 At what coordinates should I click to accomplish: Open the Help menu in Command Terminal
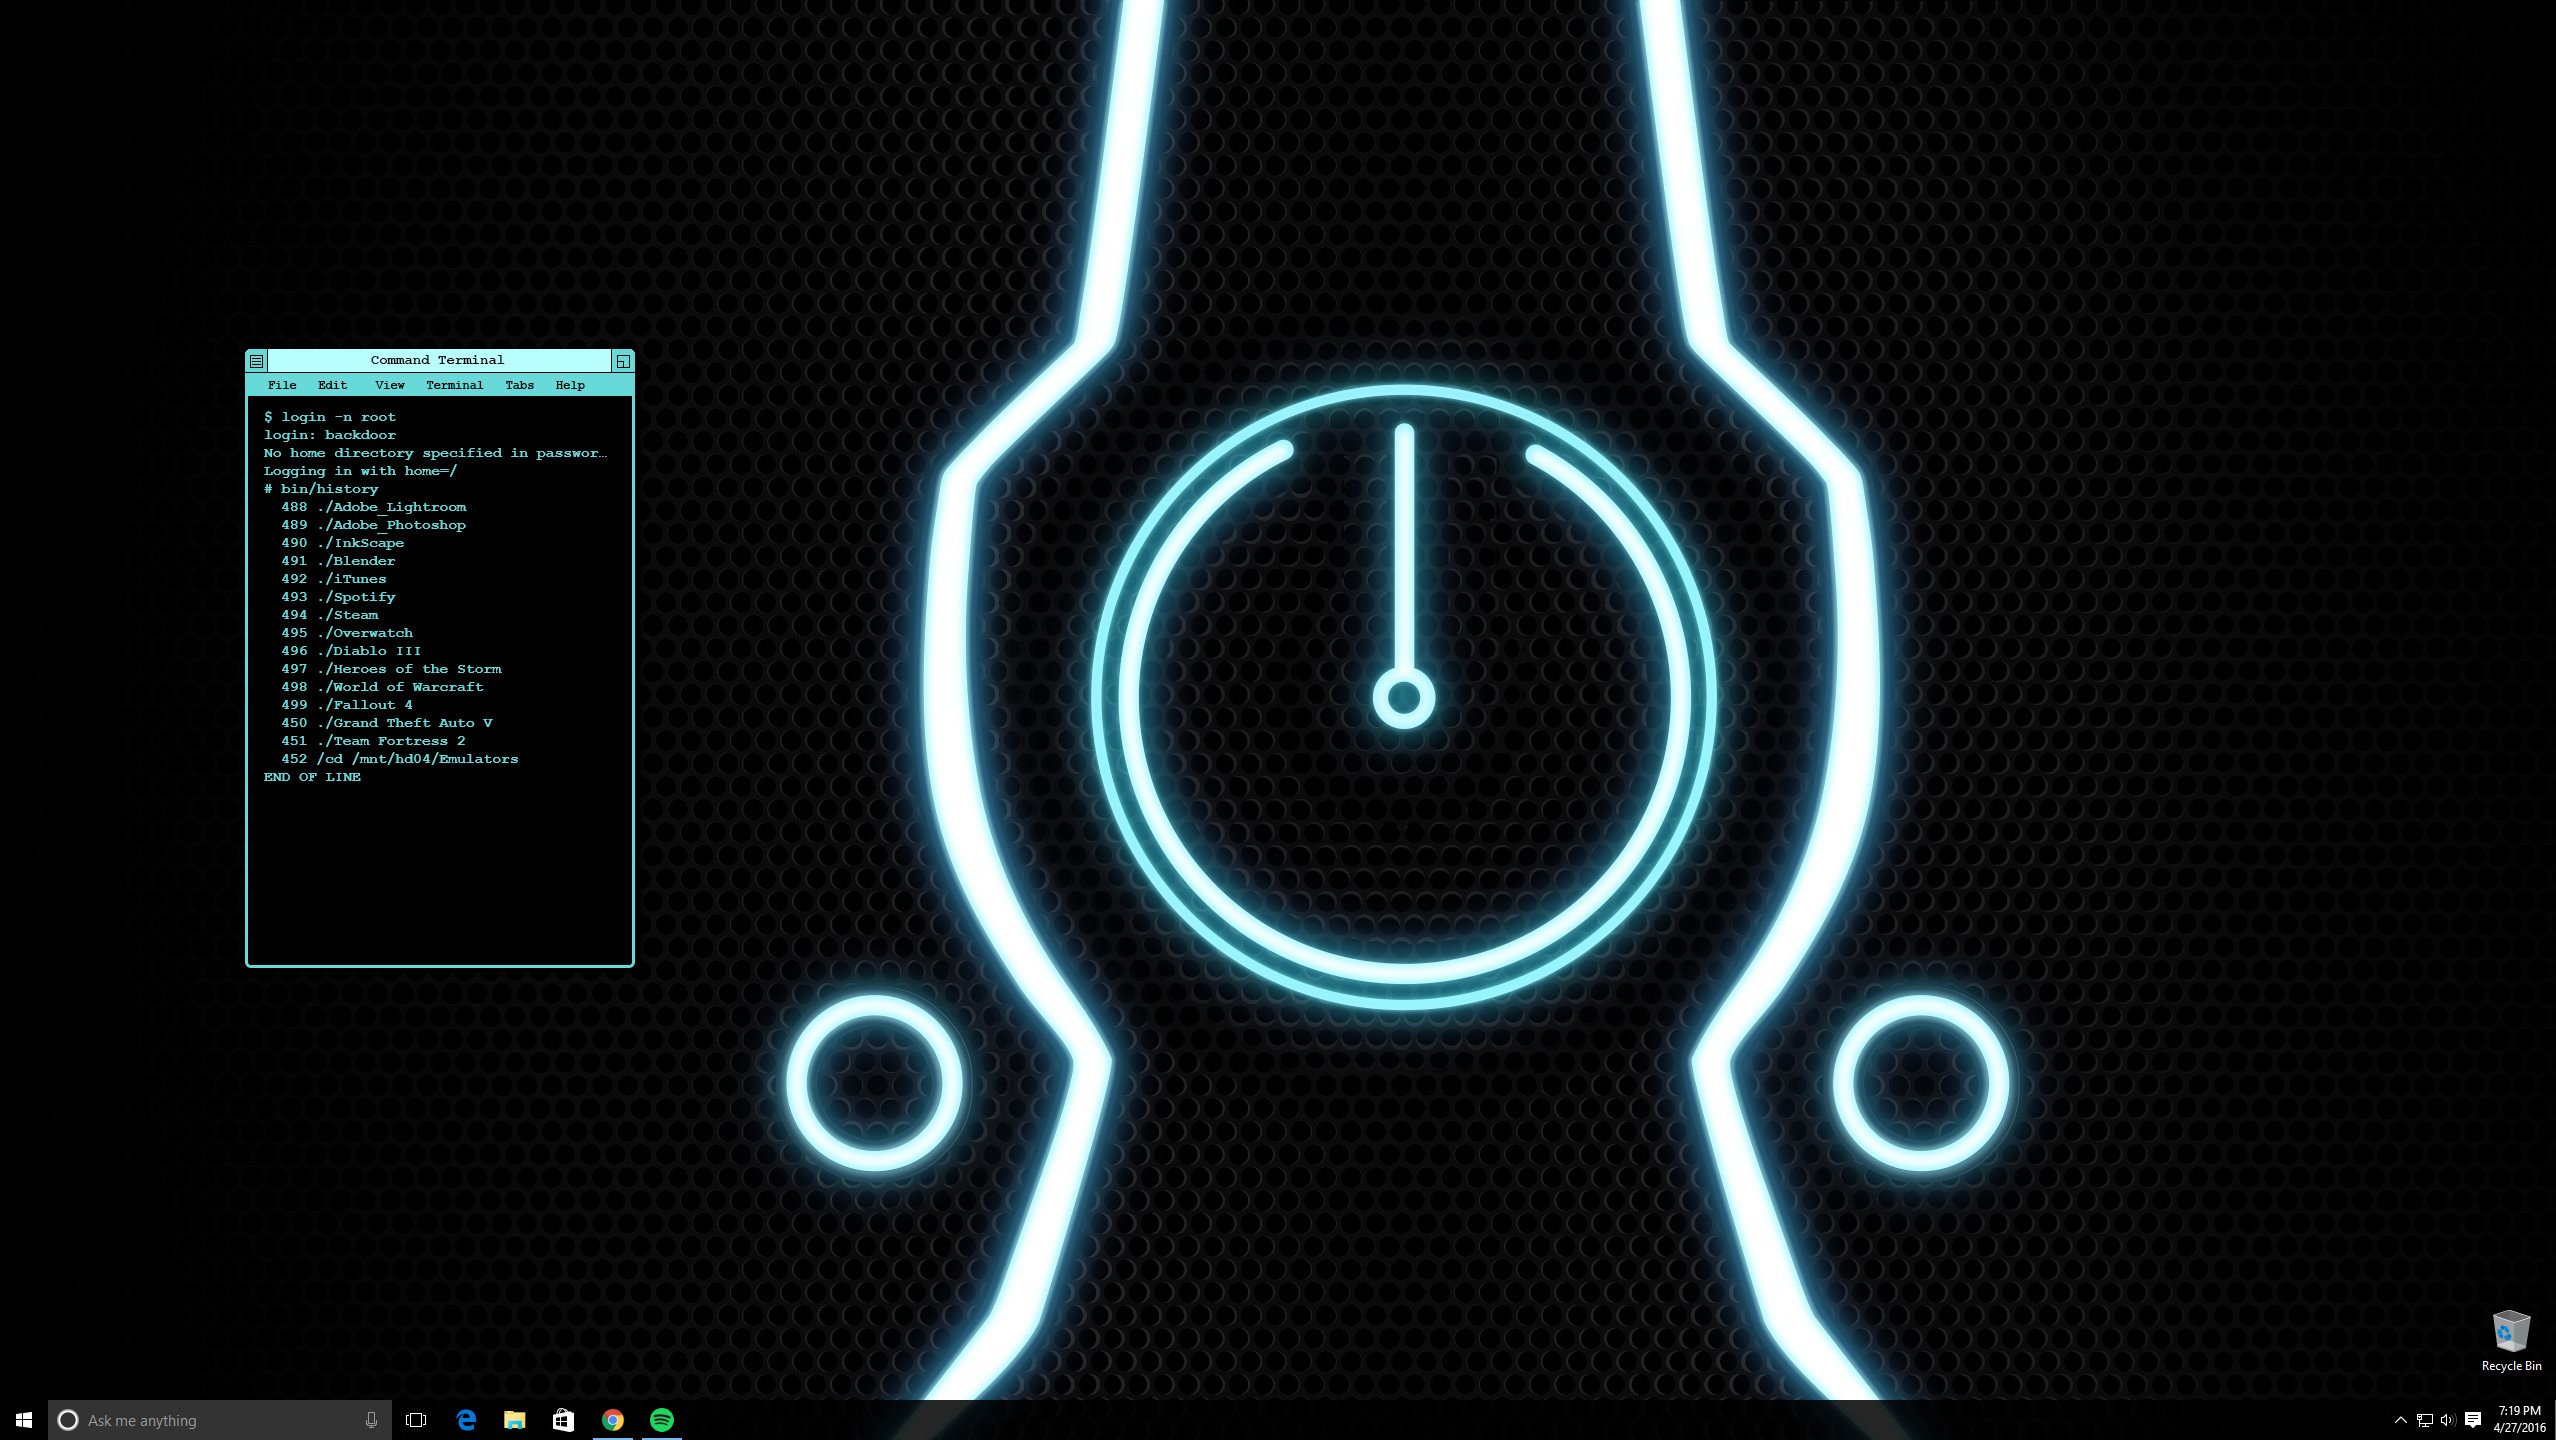point(570,385)
